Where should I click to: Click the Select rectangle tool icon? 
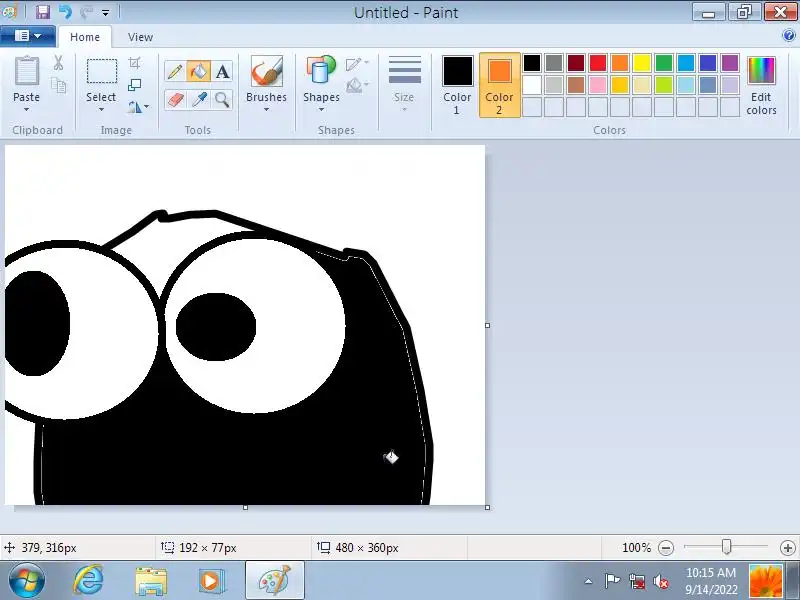pyautogui.click(x=102, y=71)
